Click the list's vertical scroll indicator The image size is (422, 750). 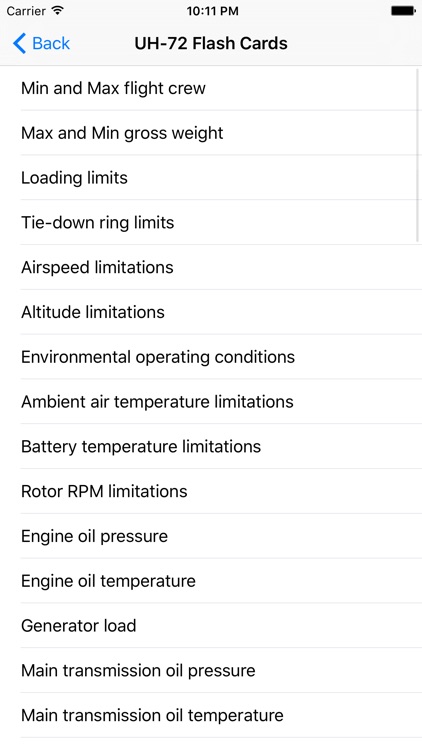(x=418, y=155)
